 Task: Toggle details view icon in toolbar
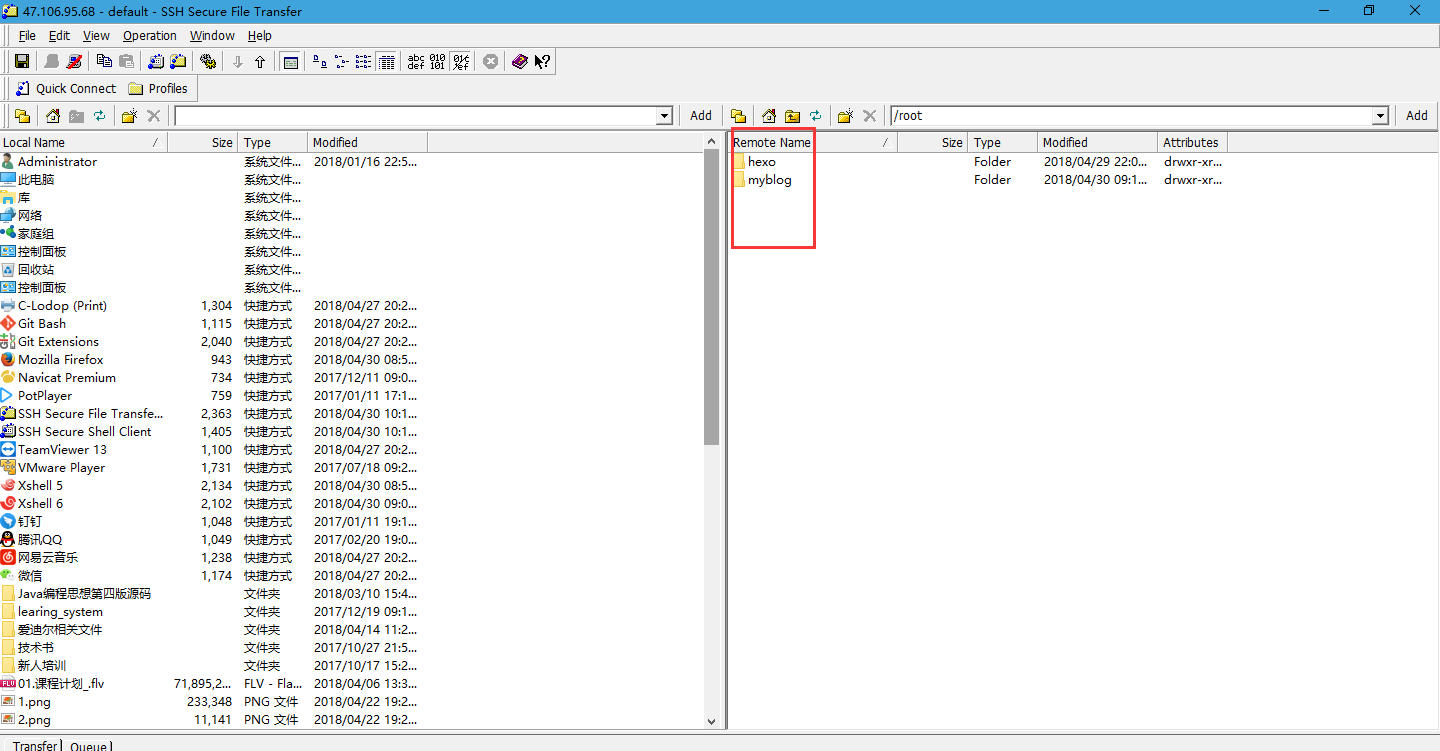pyautogui.click(x=385, y=62)
